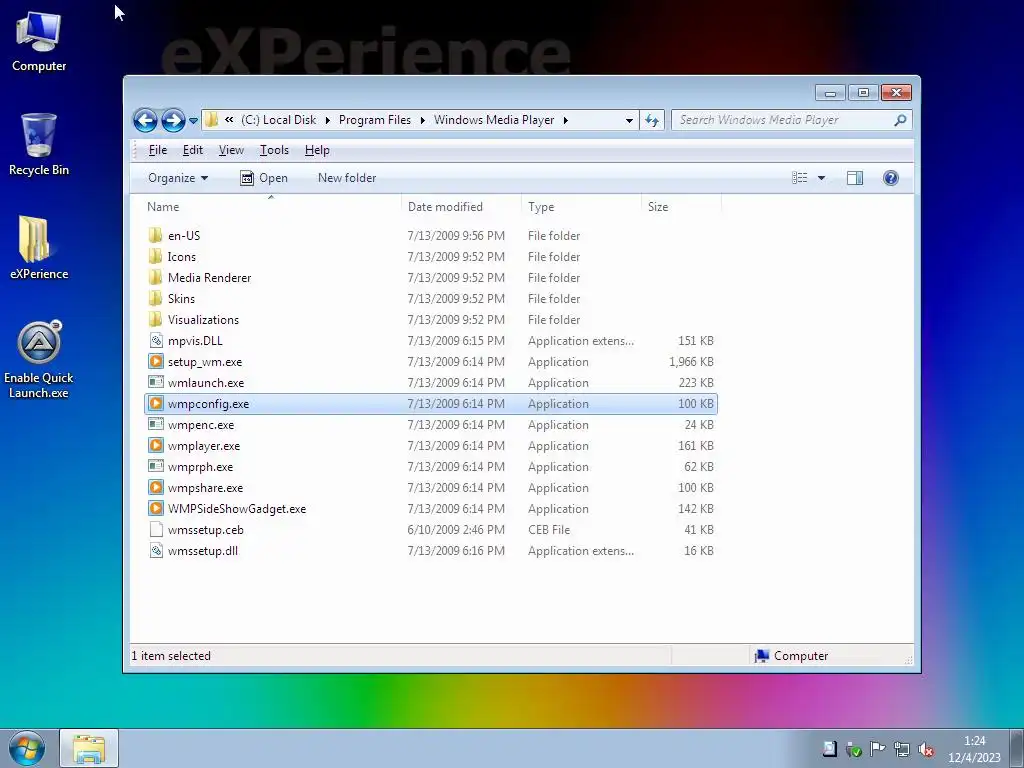This screenshot has height=768, width=1024.
Task: Go back with the Back arrow button
Action: [x=145, y=120]
